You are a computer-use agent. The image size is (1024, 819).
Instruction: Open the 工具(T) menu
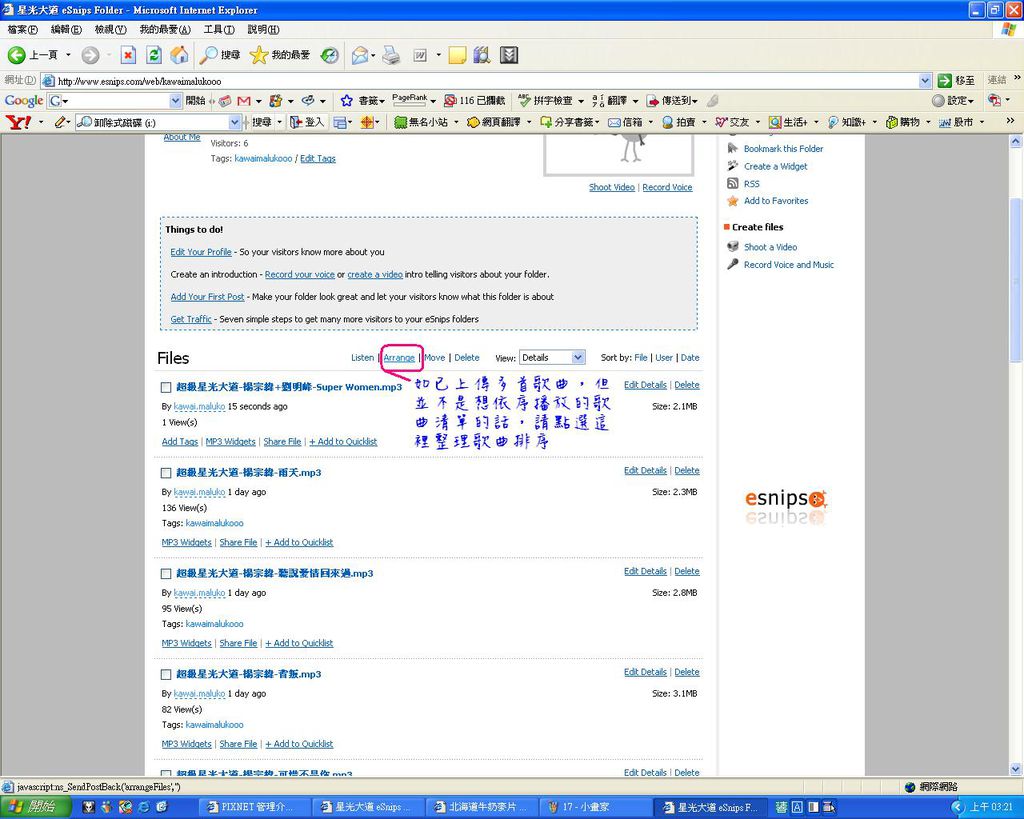[219, 29]
